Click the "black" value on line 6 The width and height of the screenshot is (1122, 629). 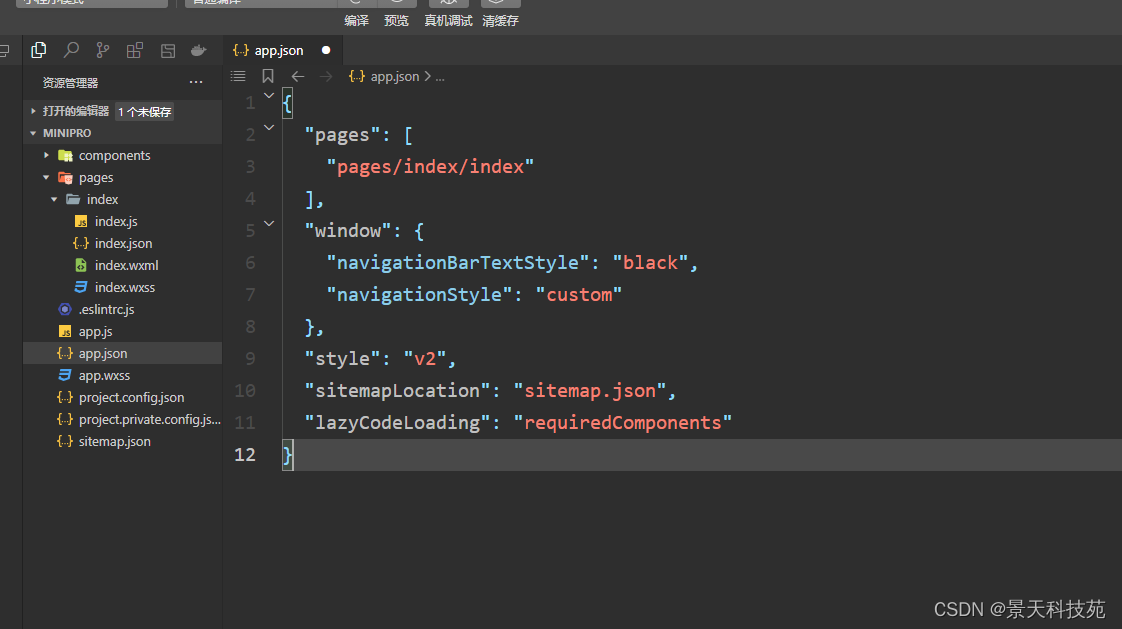(x=650, y=263)
